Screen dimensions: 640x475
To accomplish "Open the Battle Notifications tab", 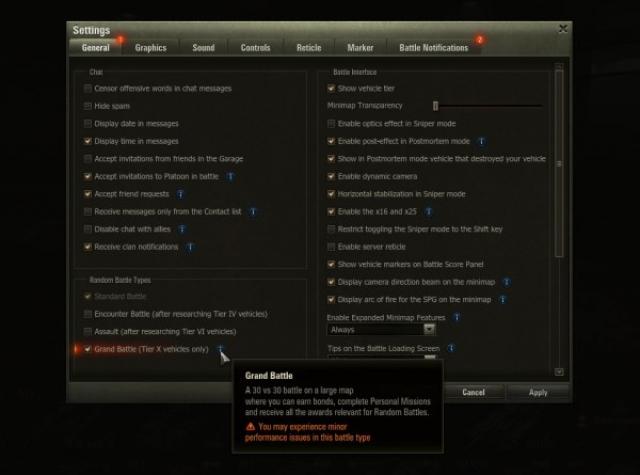I will (x=433, y=48).
